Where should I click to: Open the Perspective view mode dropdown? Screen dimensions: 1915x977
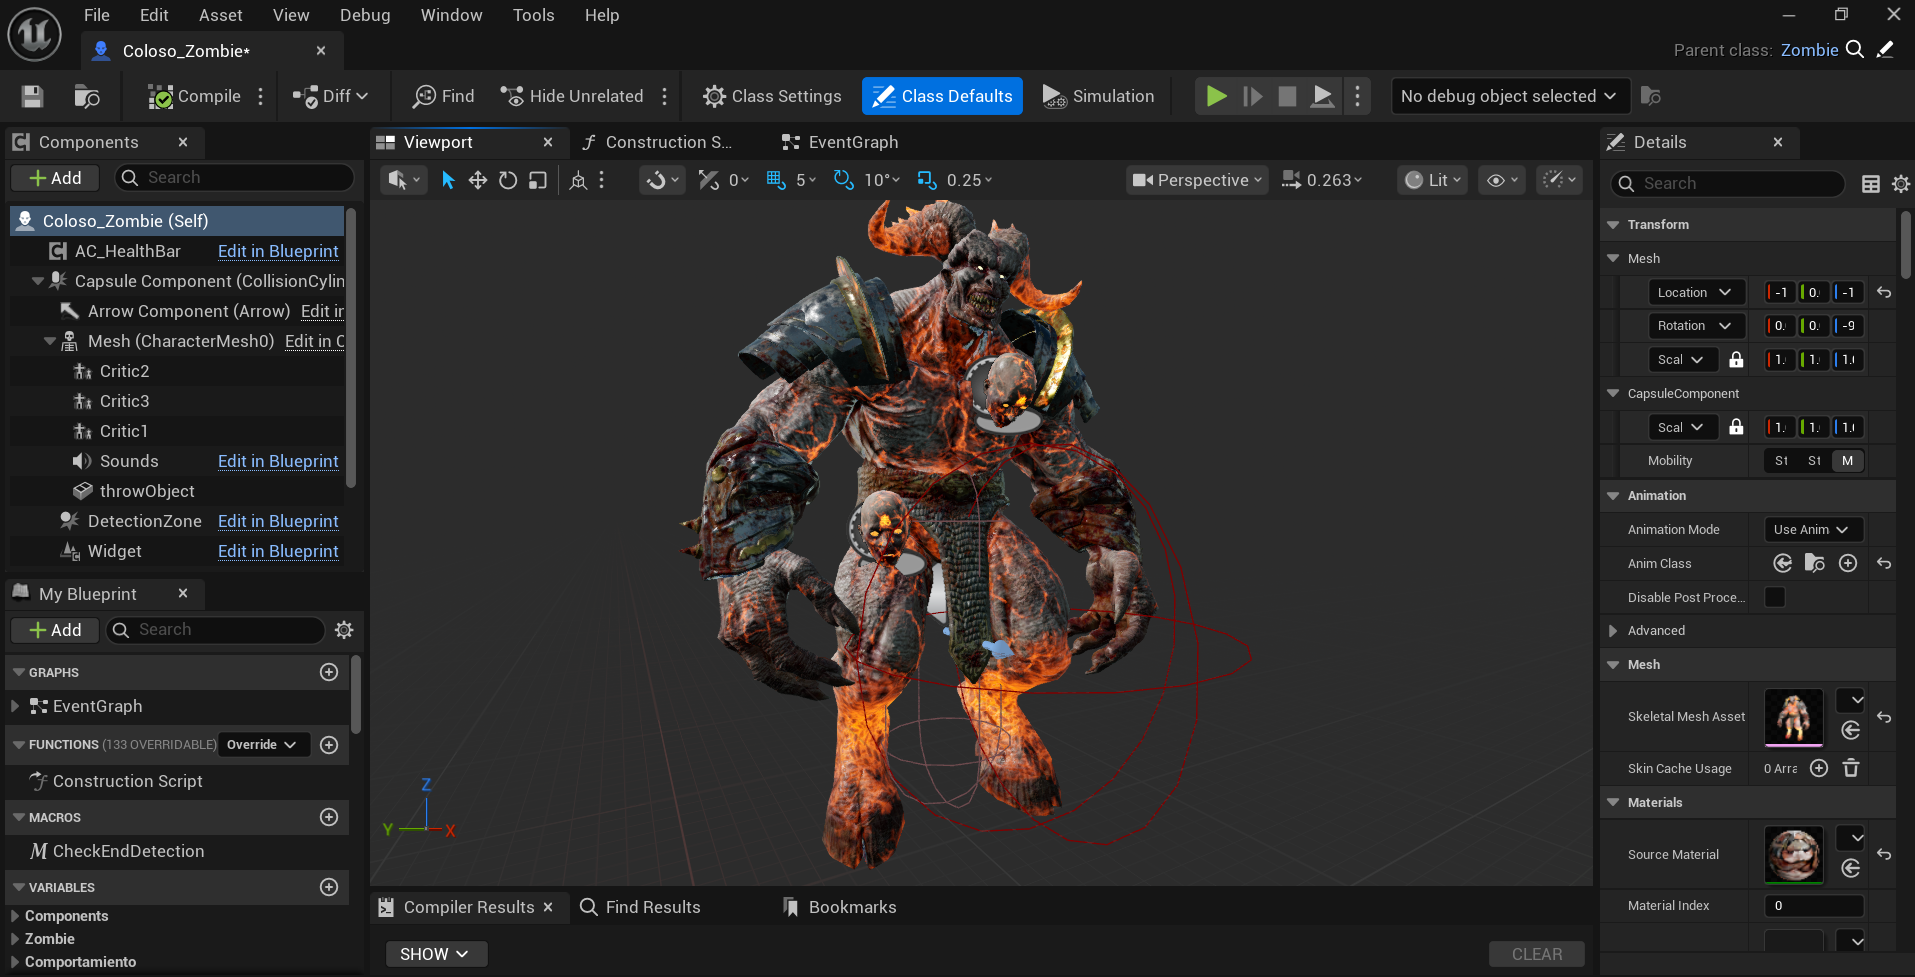point(1197,180)
